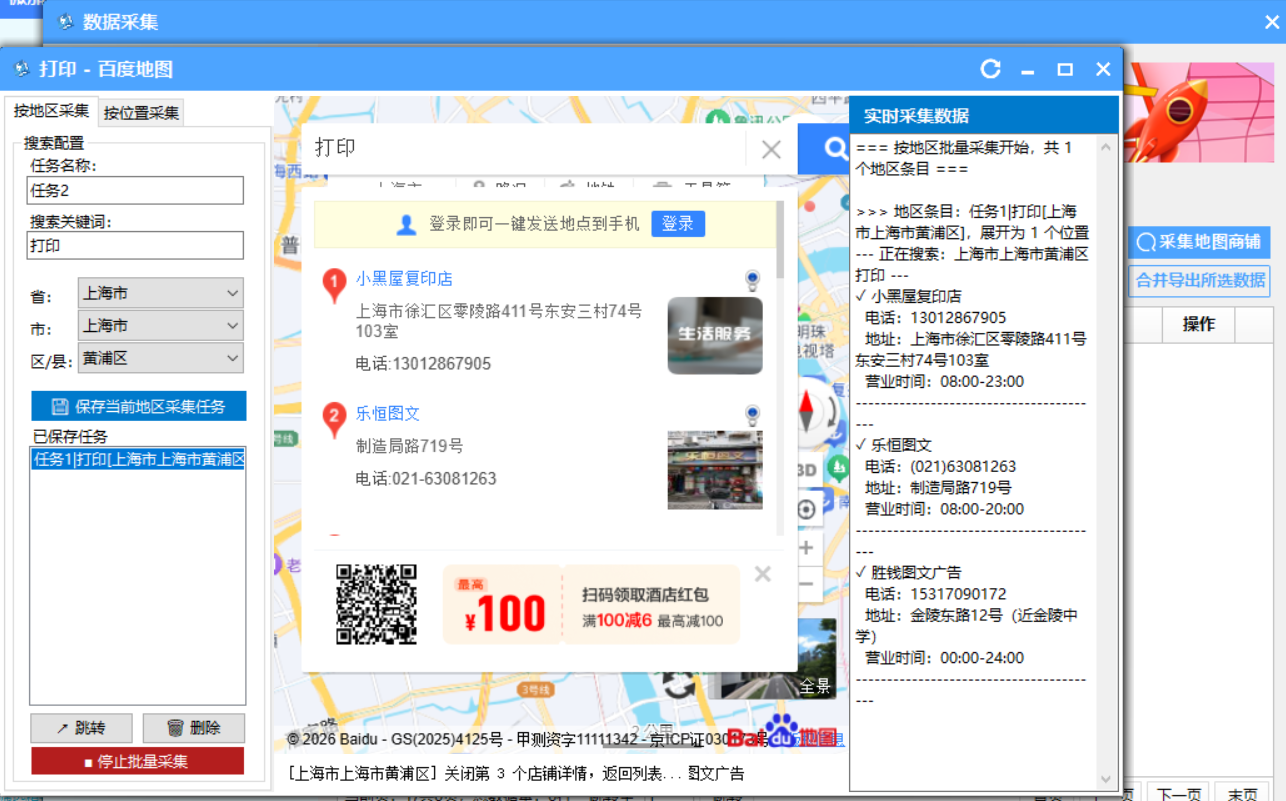Click the map zoom in plus button
The image size is (1286, 801).
[x=807, y=548]
